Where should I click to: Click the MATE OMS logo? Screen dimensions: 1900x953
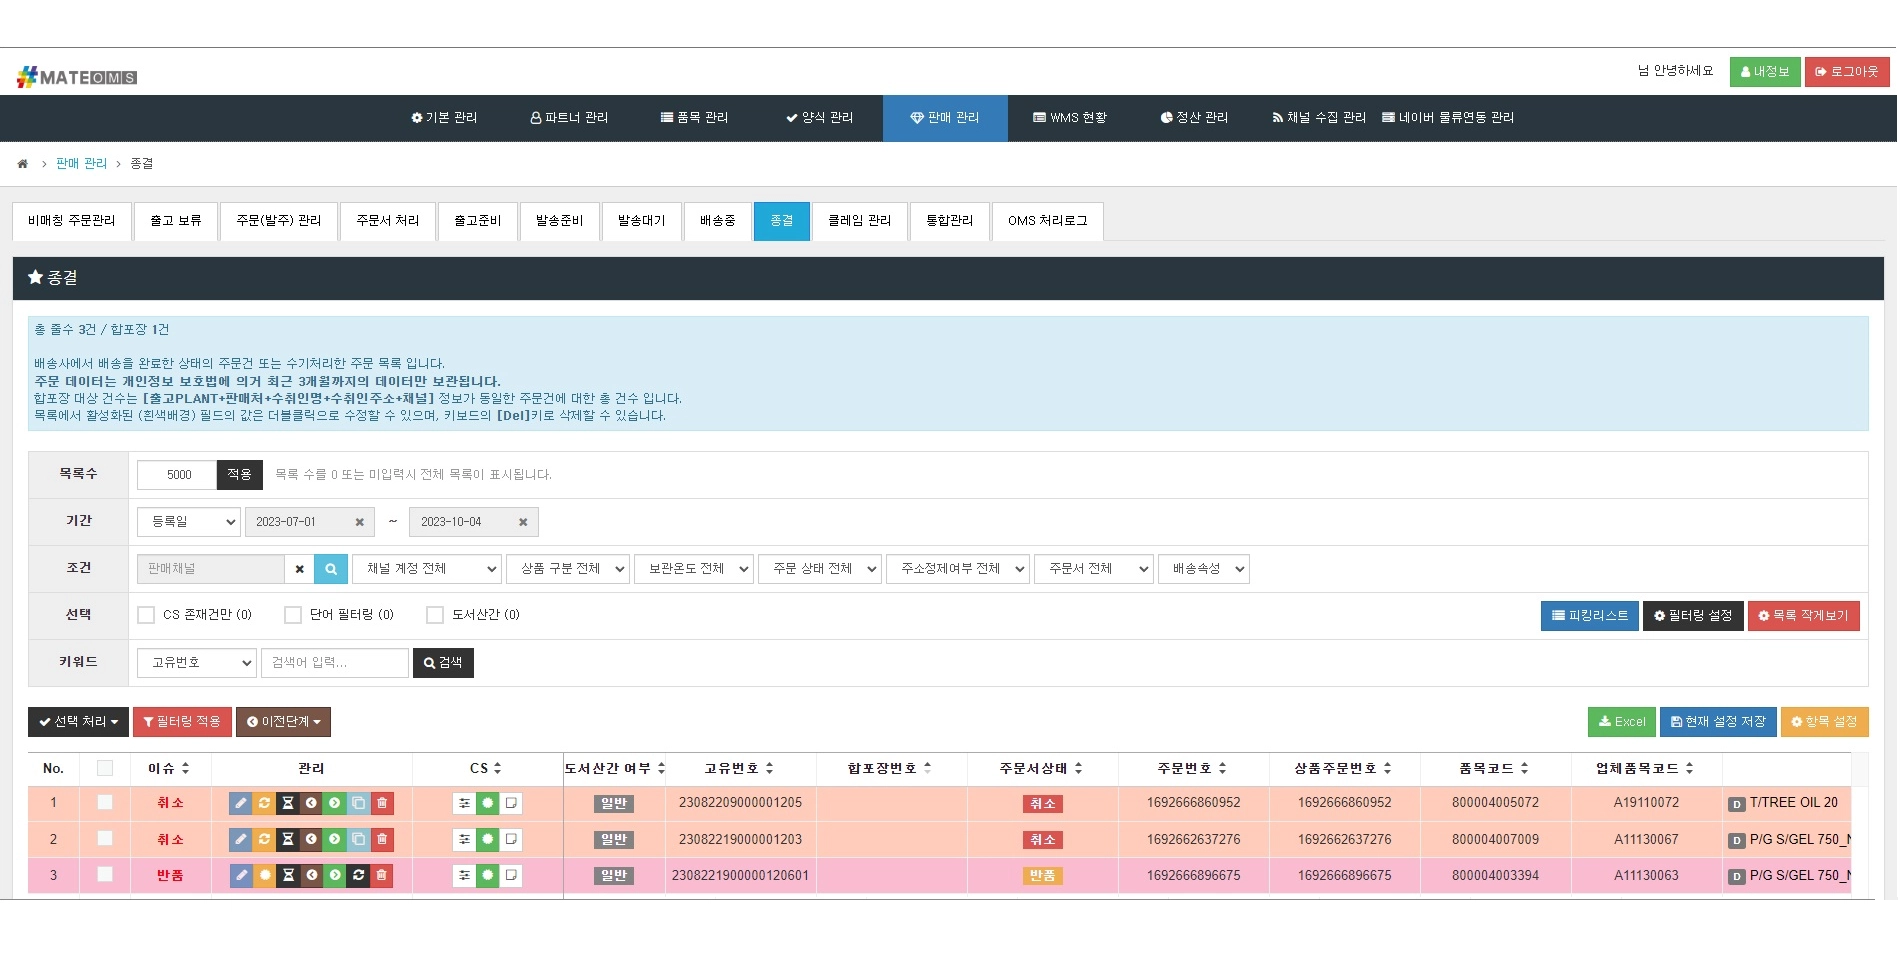(x=77, y=77)
